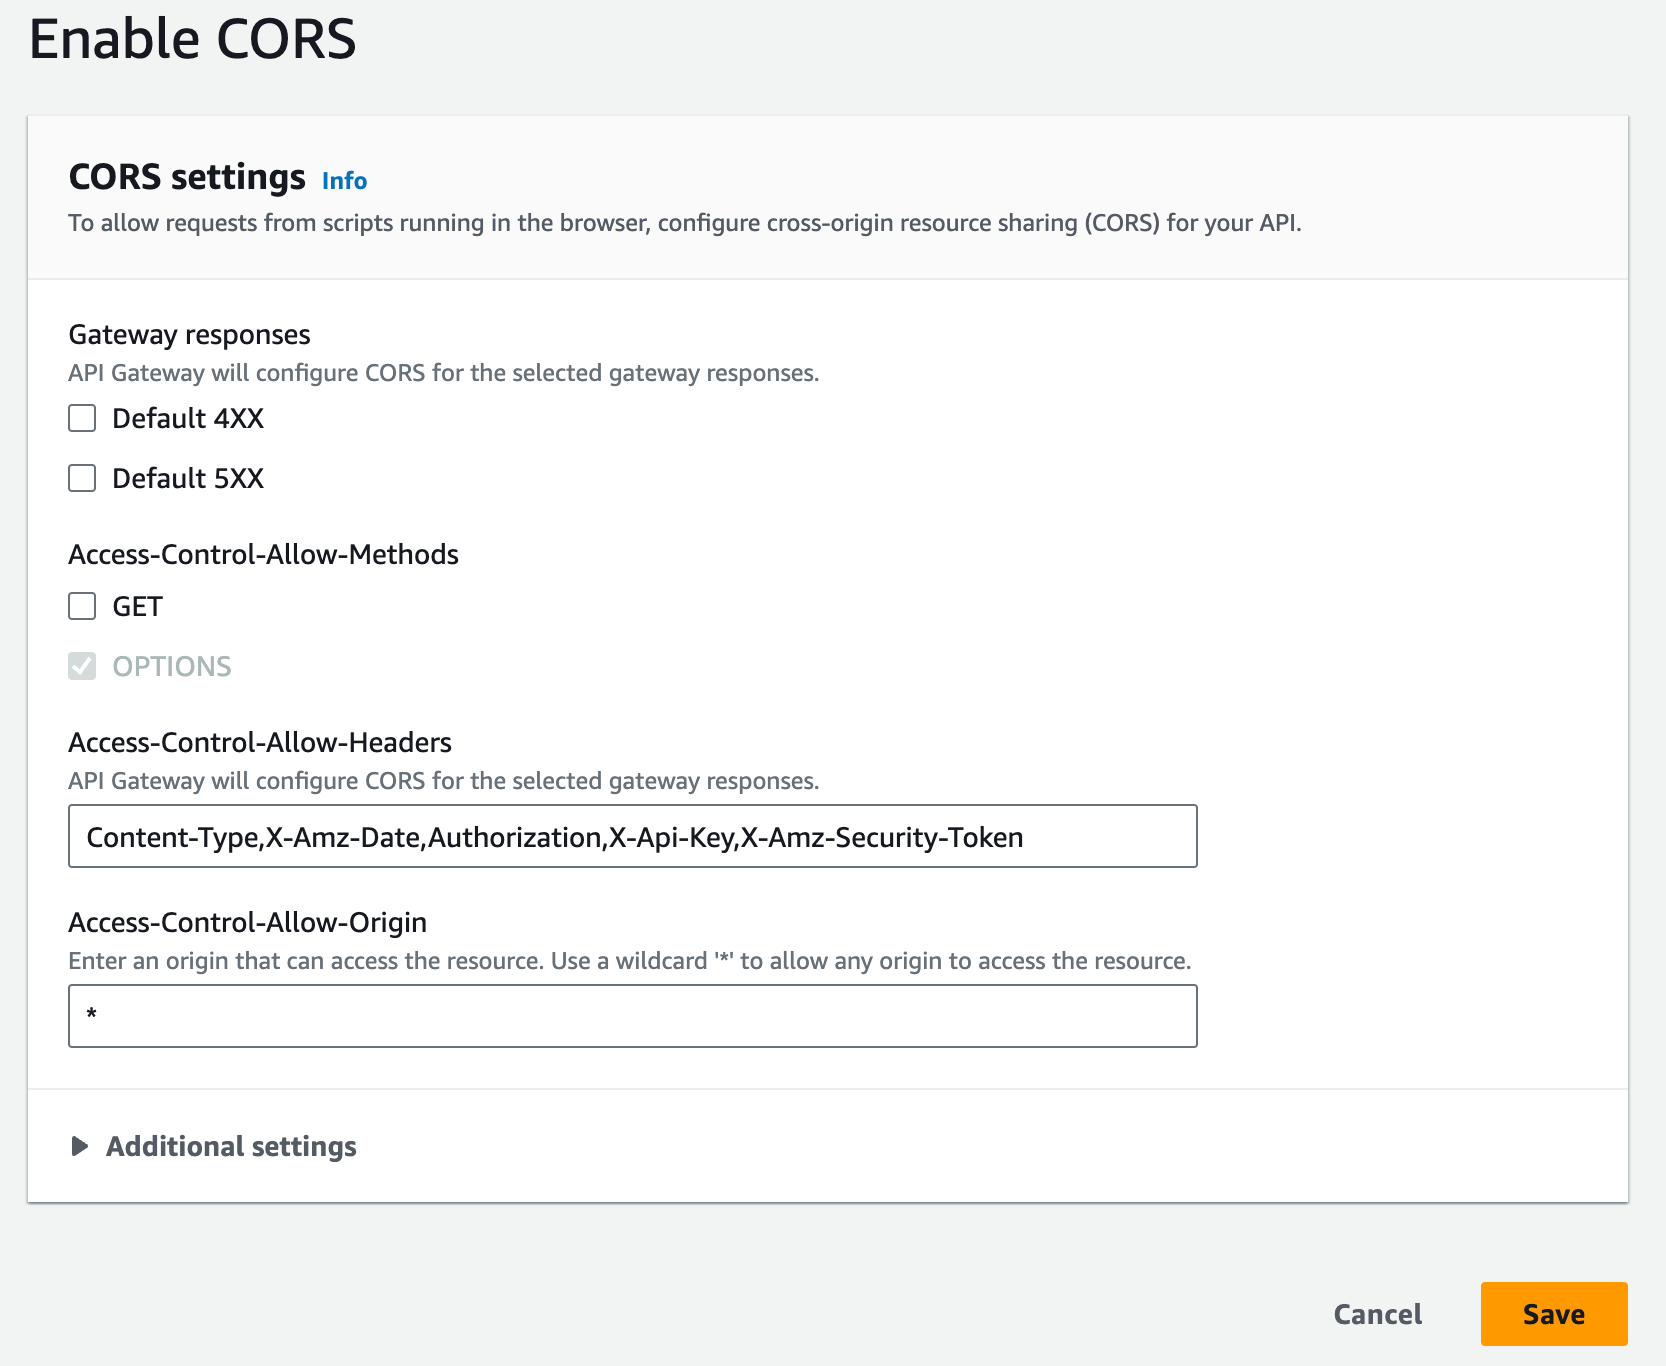
Task: Expand the Additional settings section
Action: click(213, 1146)
